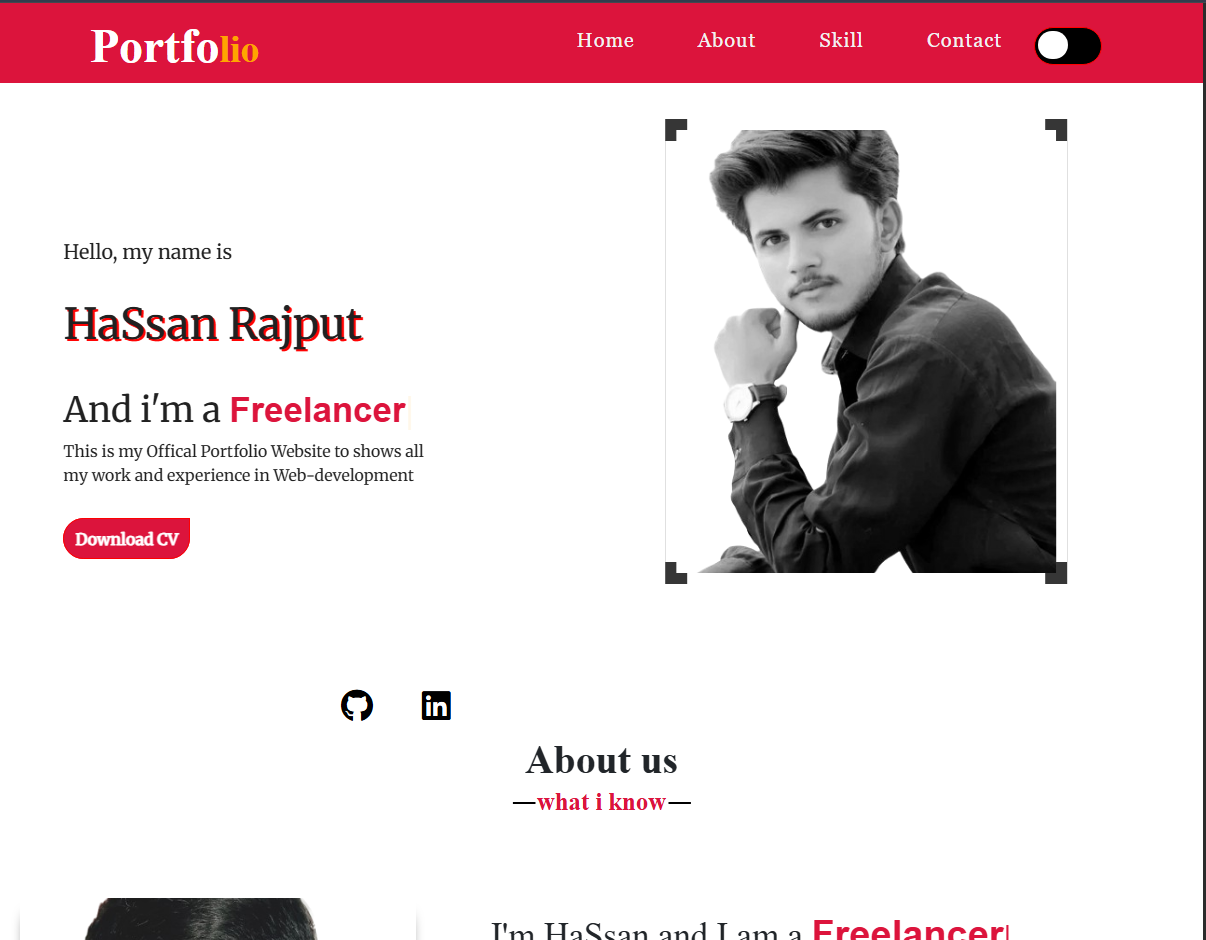The height and width of the screenshot is (940, 1206).
Task: Open the GitHub profile icon
Action: tap(357, 706)
